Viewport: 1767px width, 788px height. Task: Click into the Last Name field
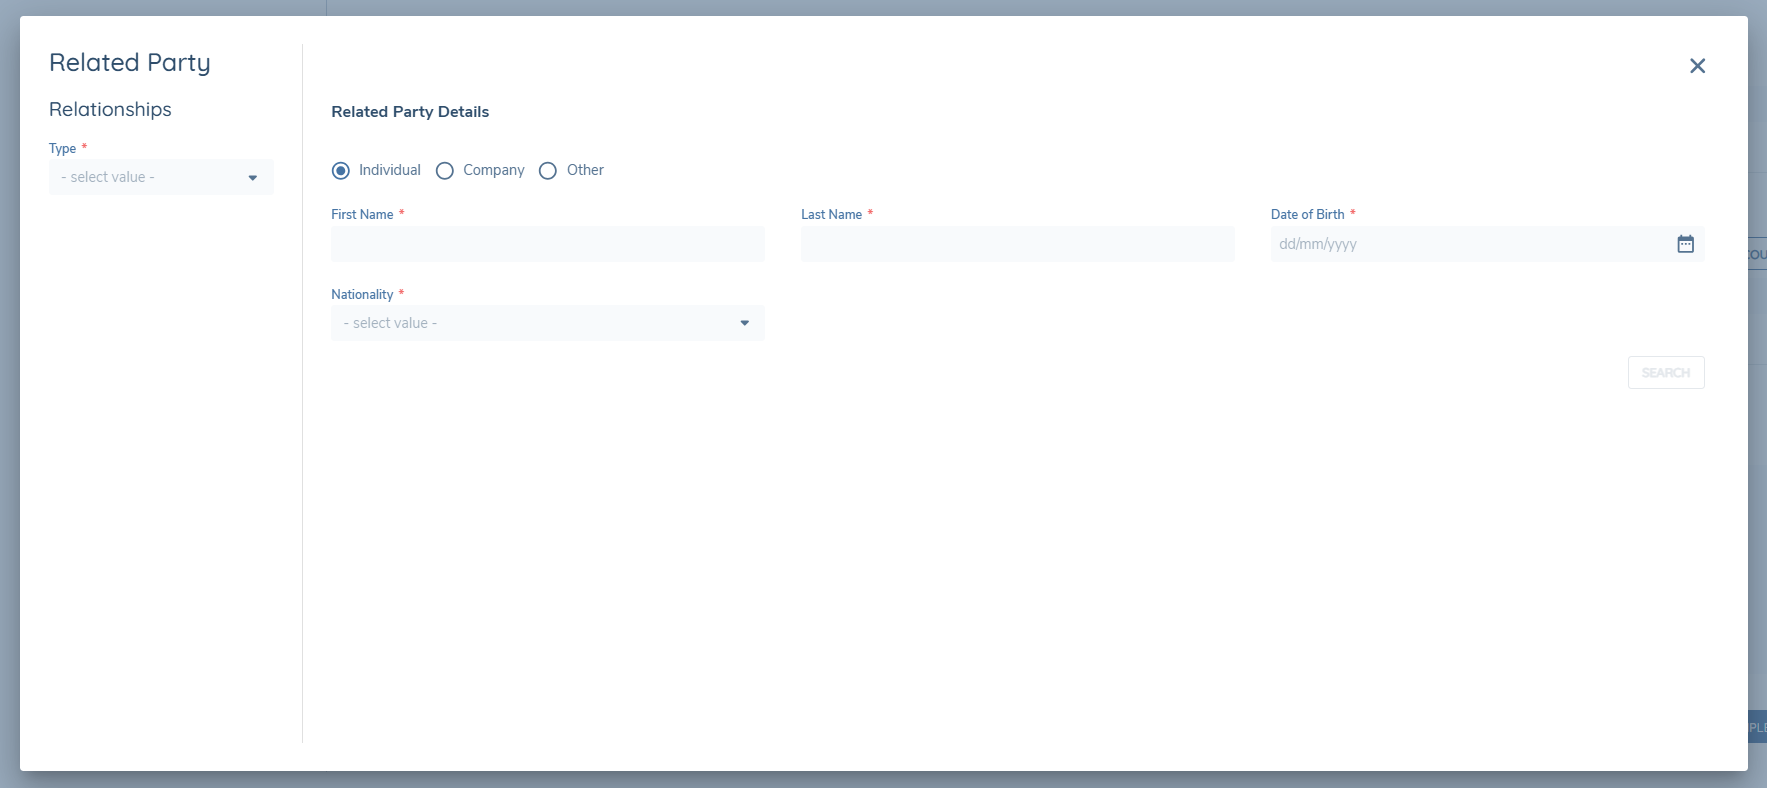click(1017, 244)
